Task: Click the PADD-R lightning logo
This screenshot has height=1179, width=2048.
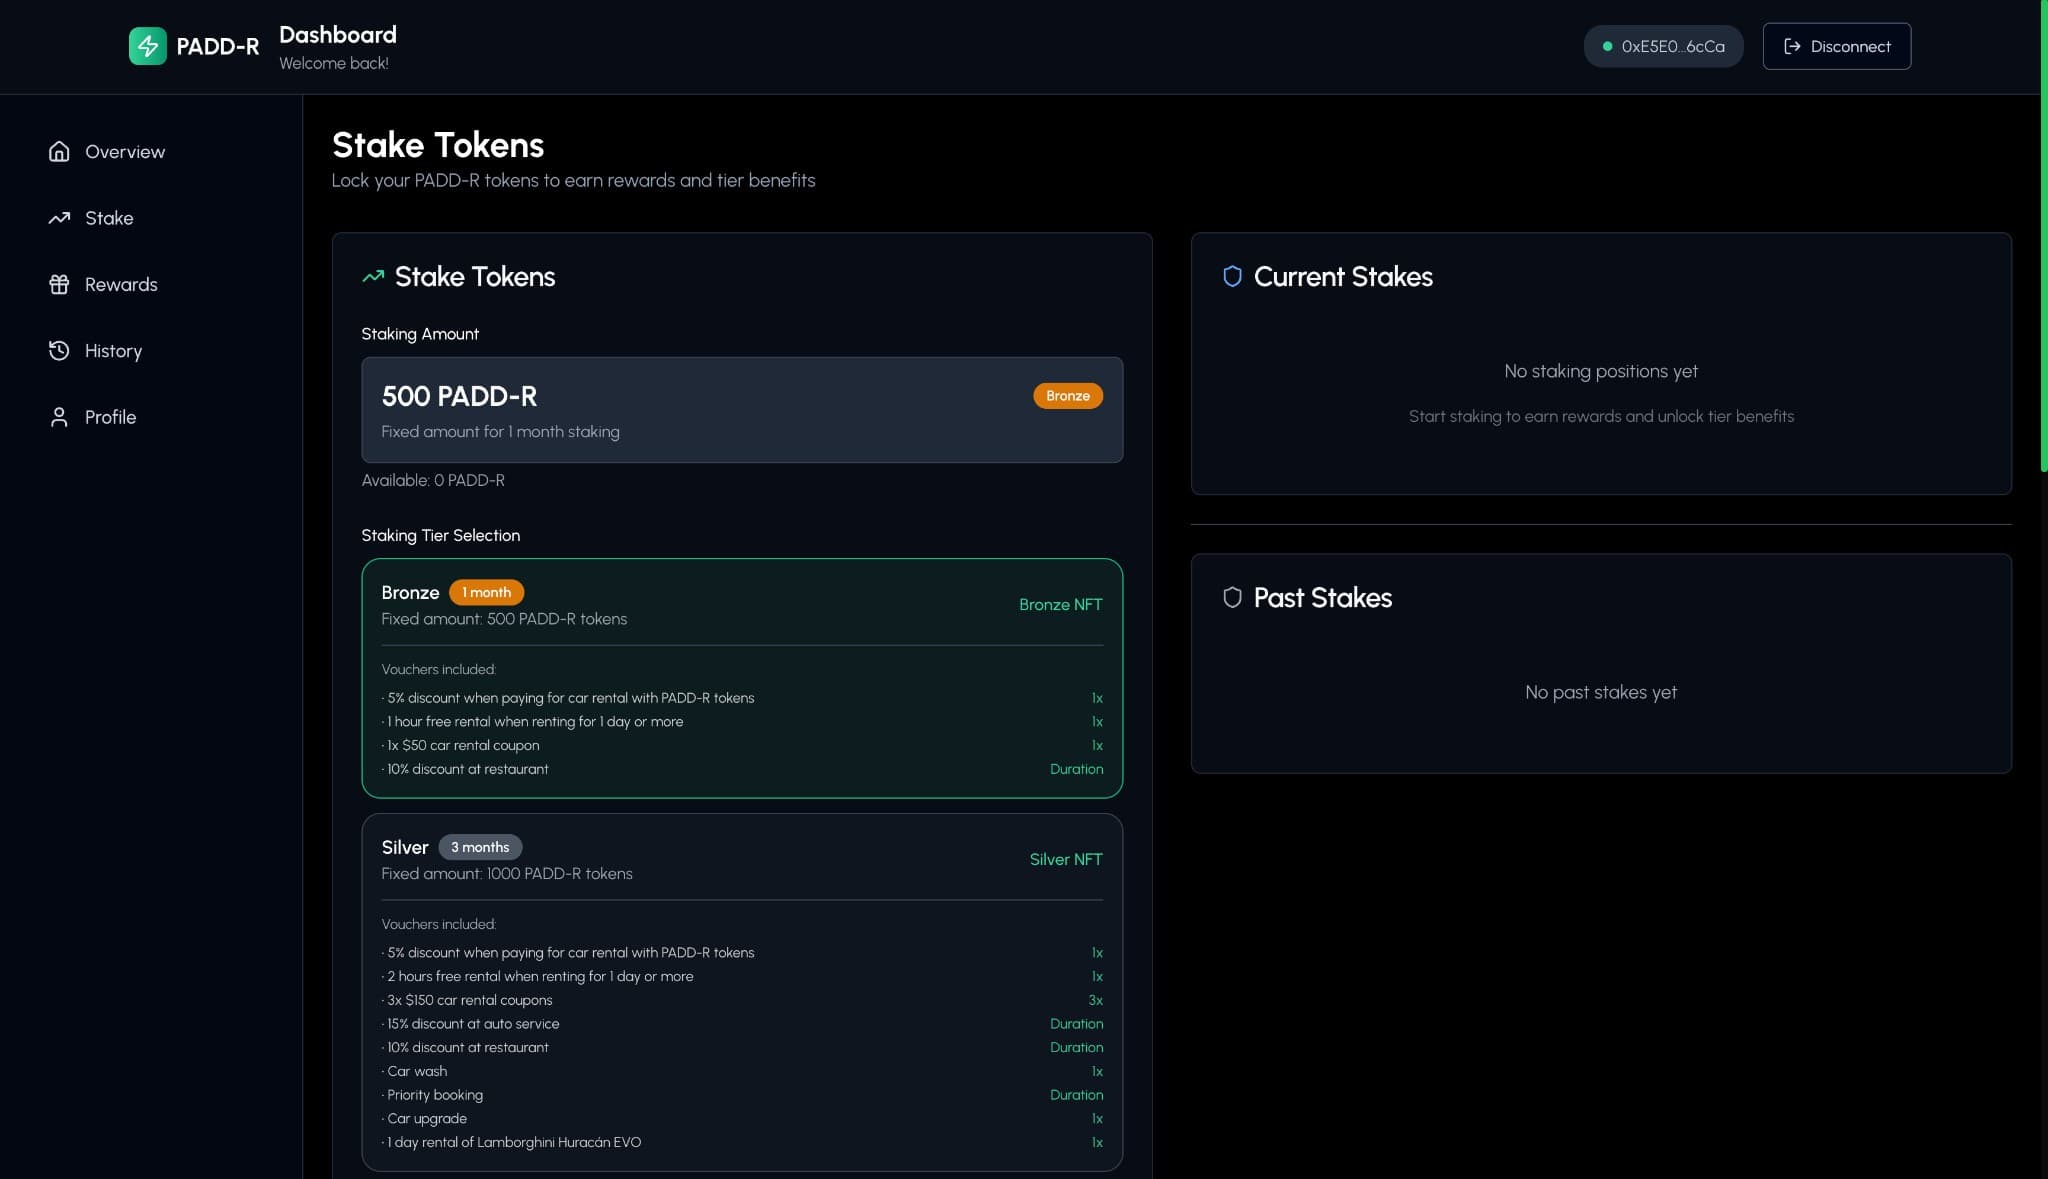Action: pyautogui.click(x=147, y=45)
